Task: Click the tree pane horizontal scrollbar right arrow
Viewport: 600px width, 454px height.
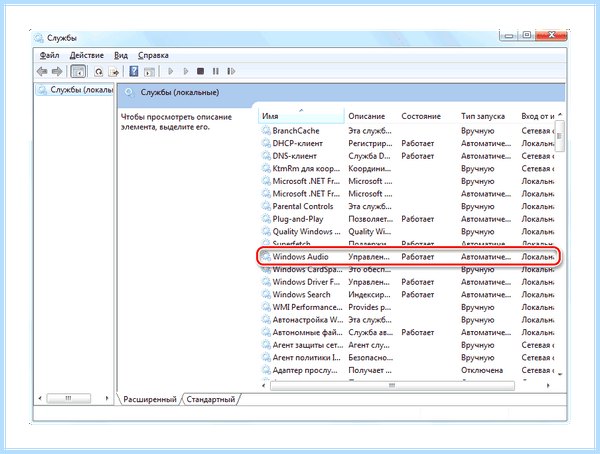Action: (107, 398)
